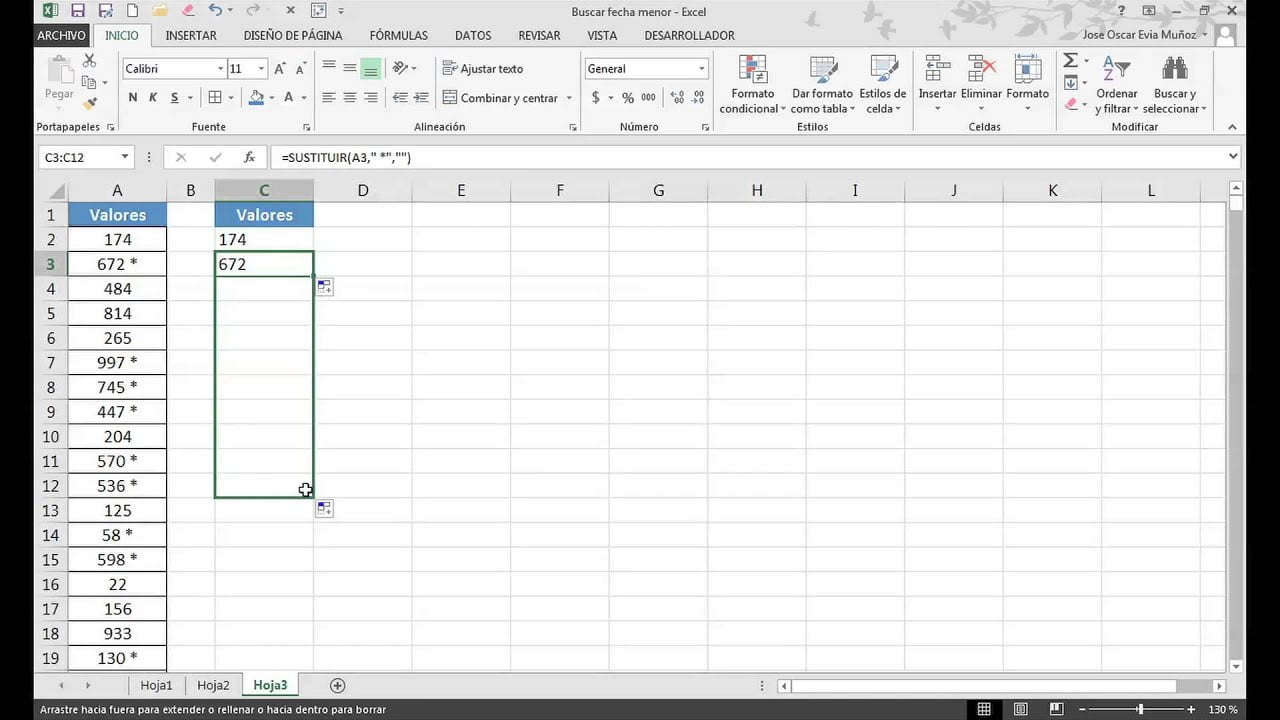The image size is (1280, 720).
Task: Apply percent style to the cells
Action: tap(628, 98)
